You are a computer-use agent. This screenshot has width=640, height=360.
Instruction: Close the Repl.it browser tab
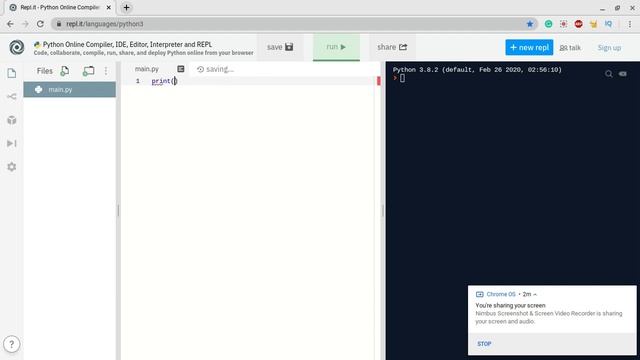[x=109, y=7]
